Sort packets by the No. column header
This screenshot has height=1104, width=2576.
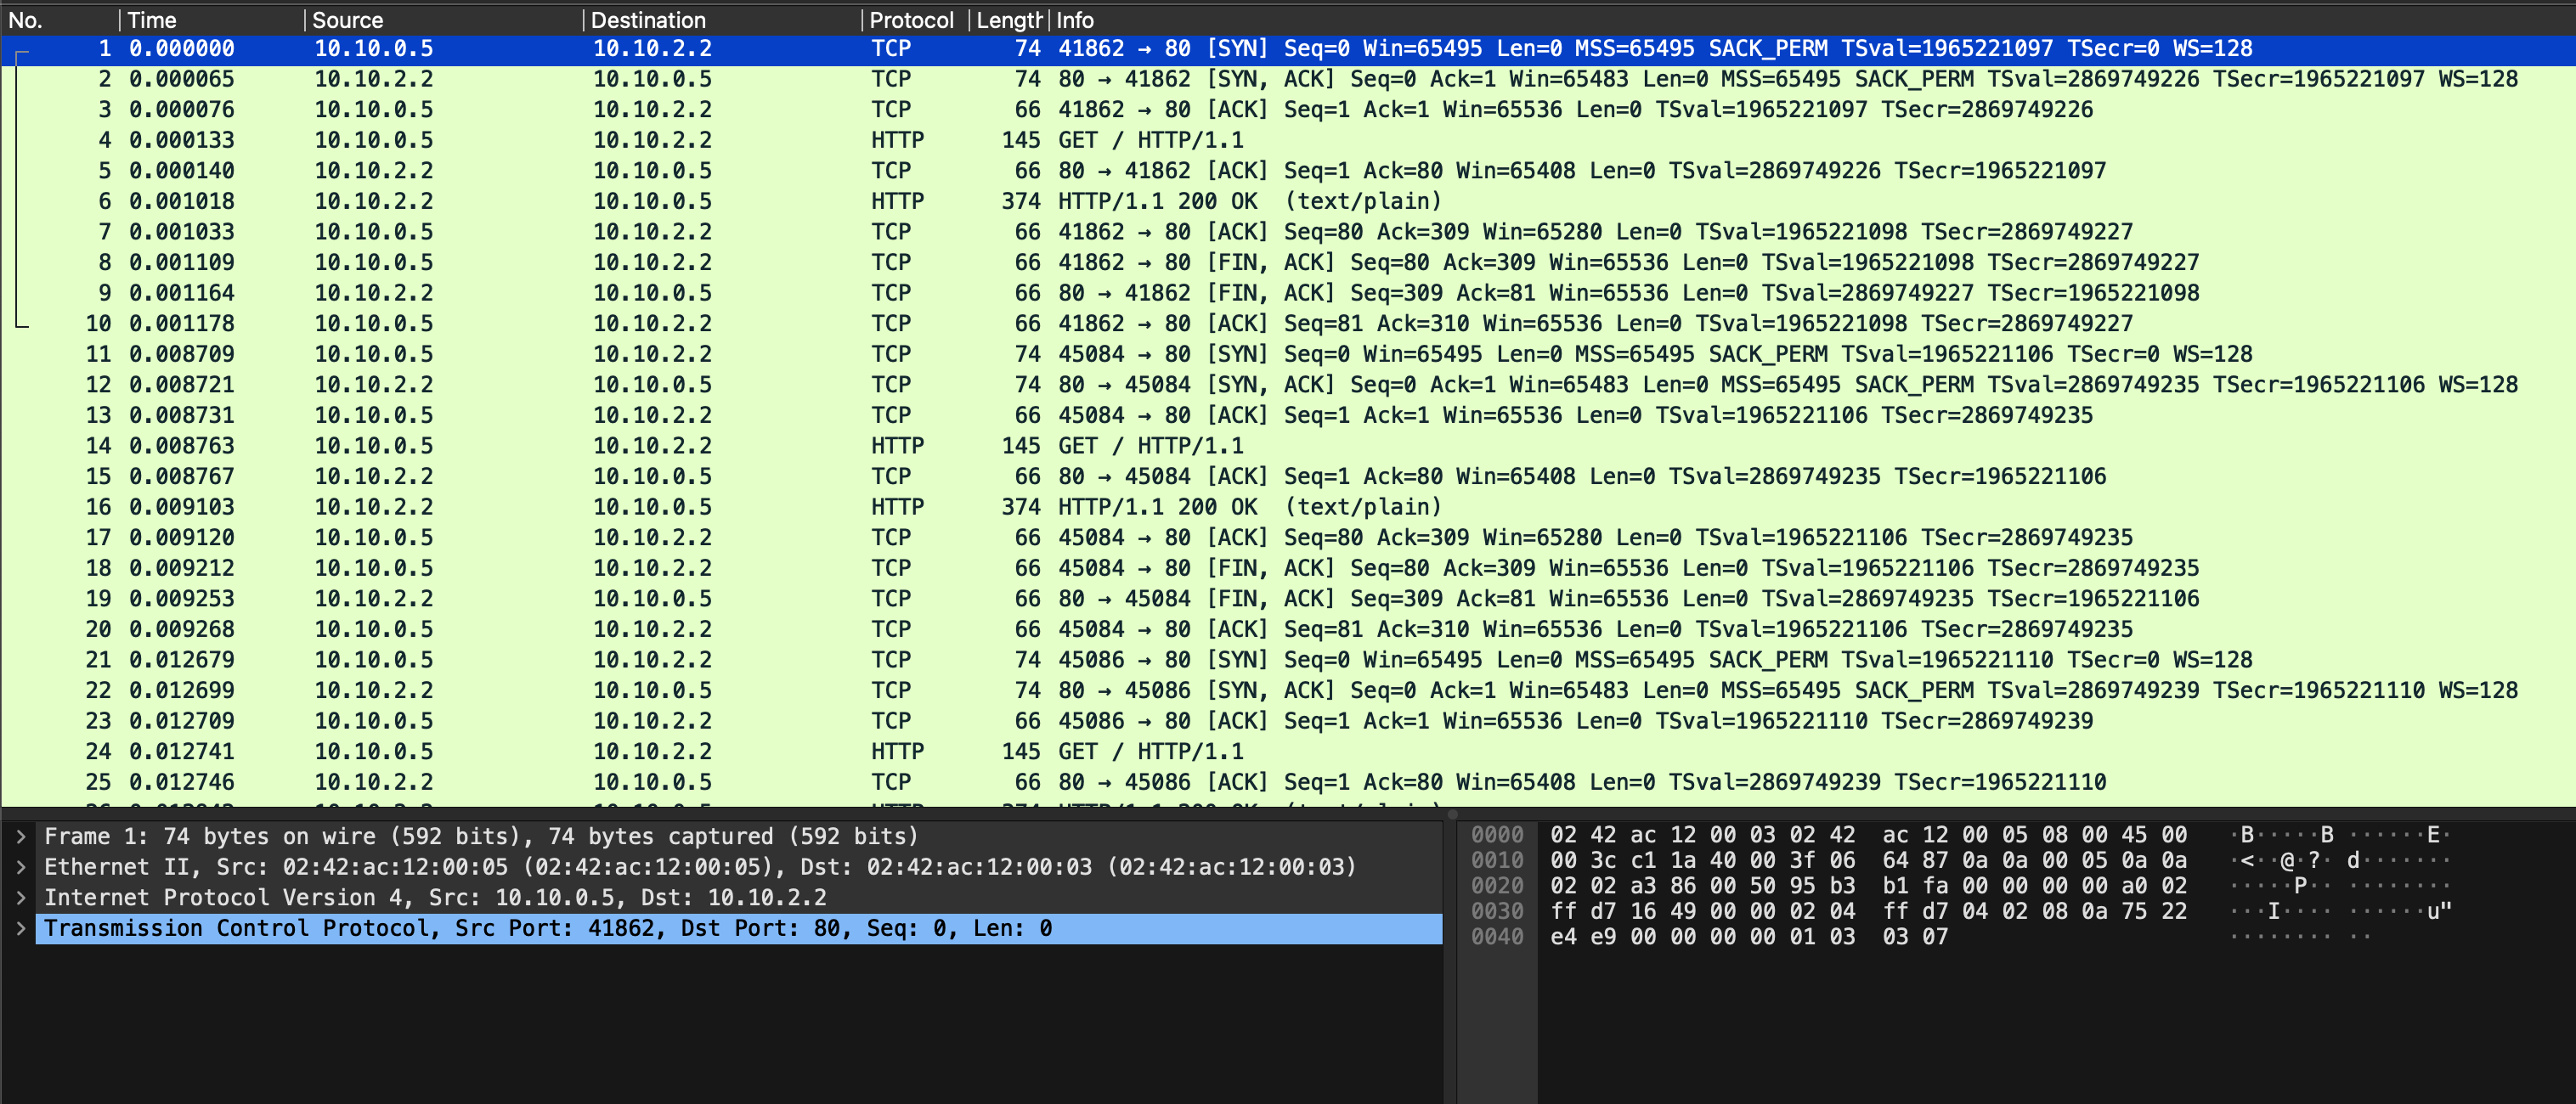click(26, 20)
